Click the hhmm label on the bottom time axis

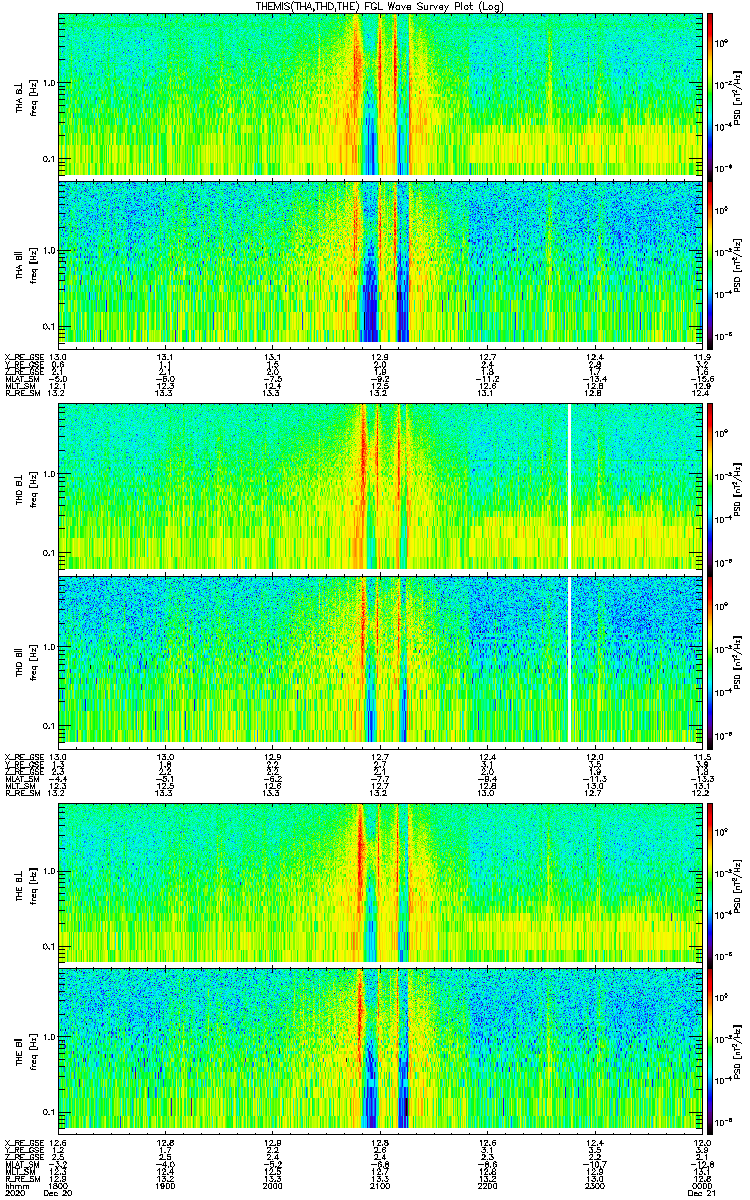point(16,1185)
